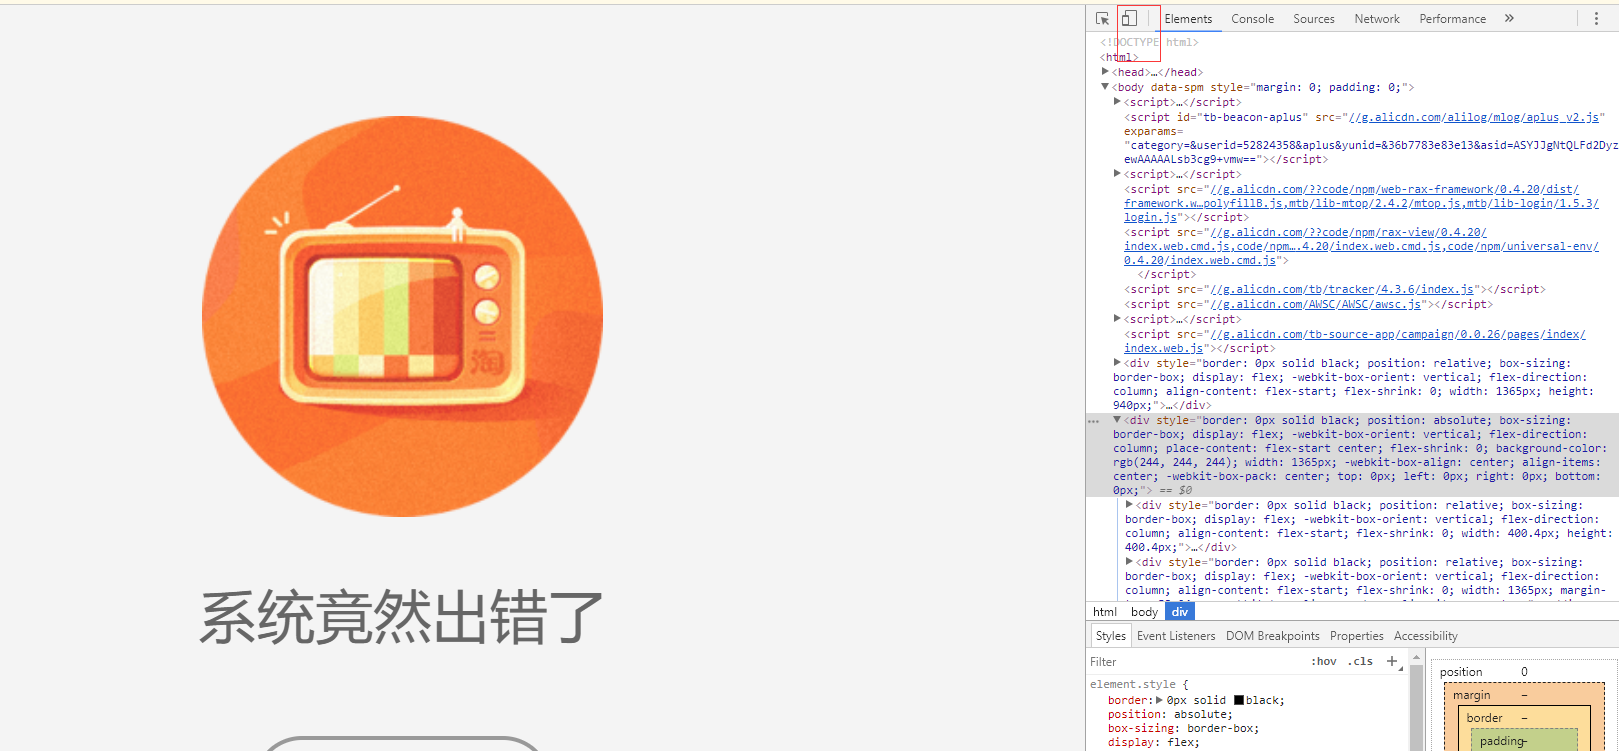This screenshot has width=1619, height=751.
Task: Select body in the breadcrumb bar
Action: [1144, 612]
